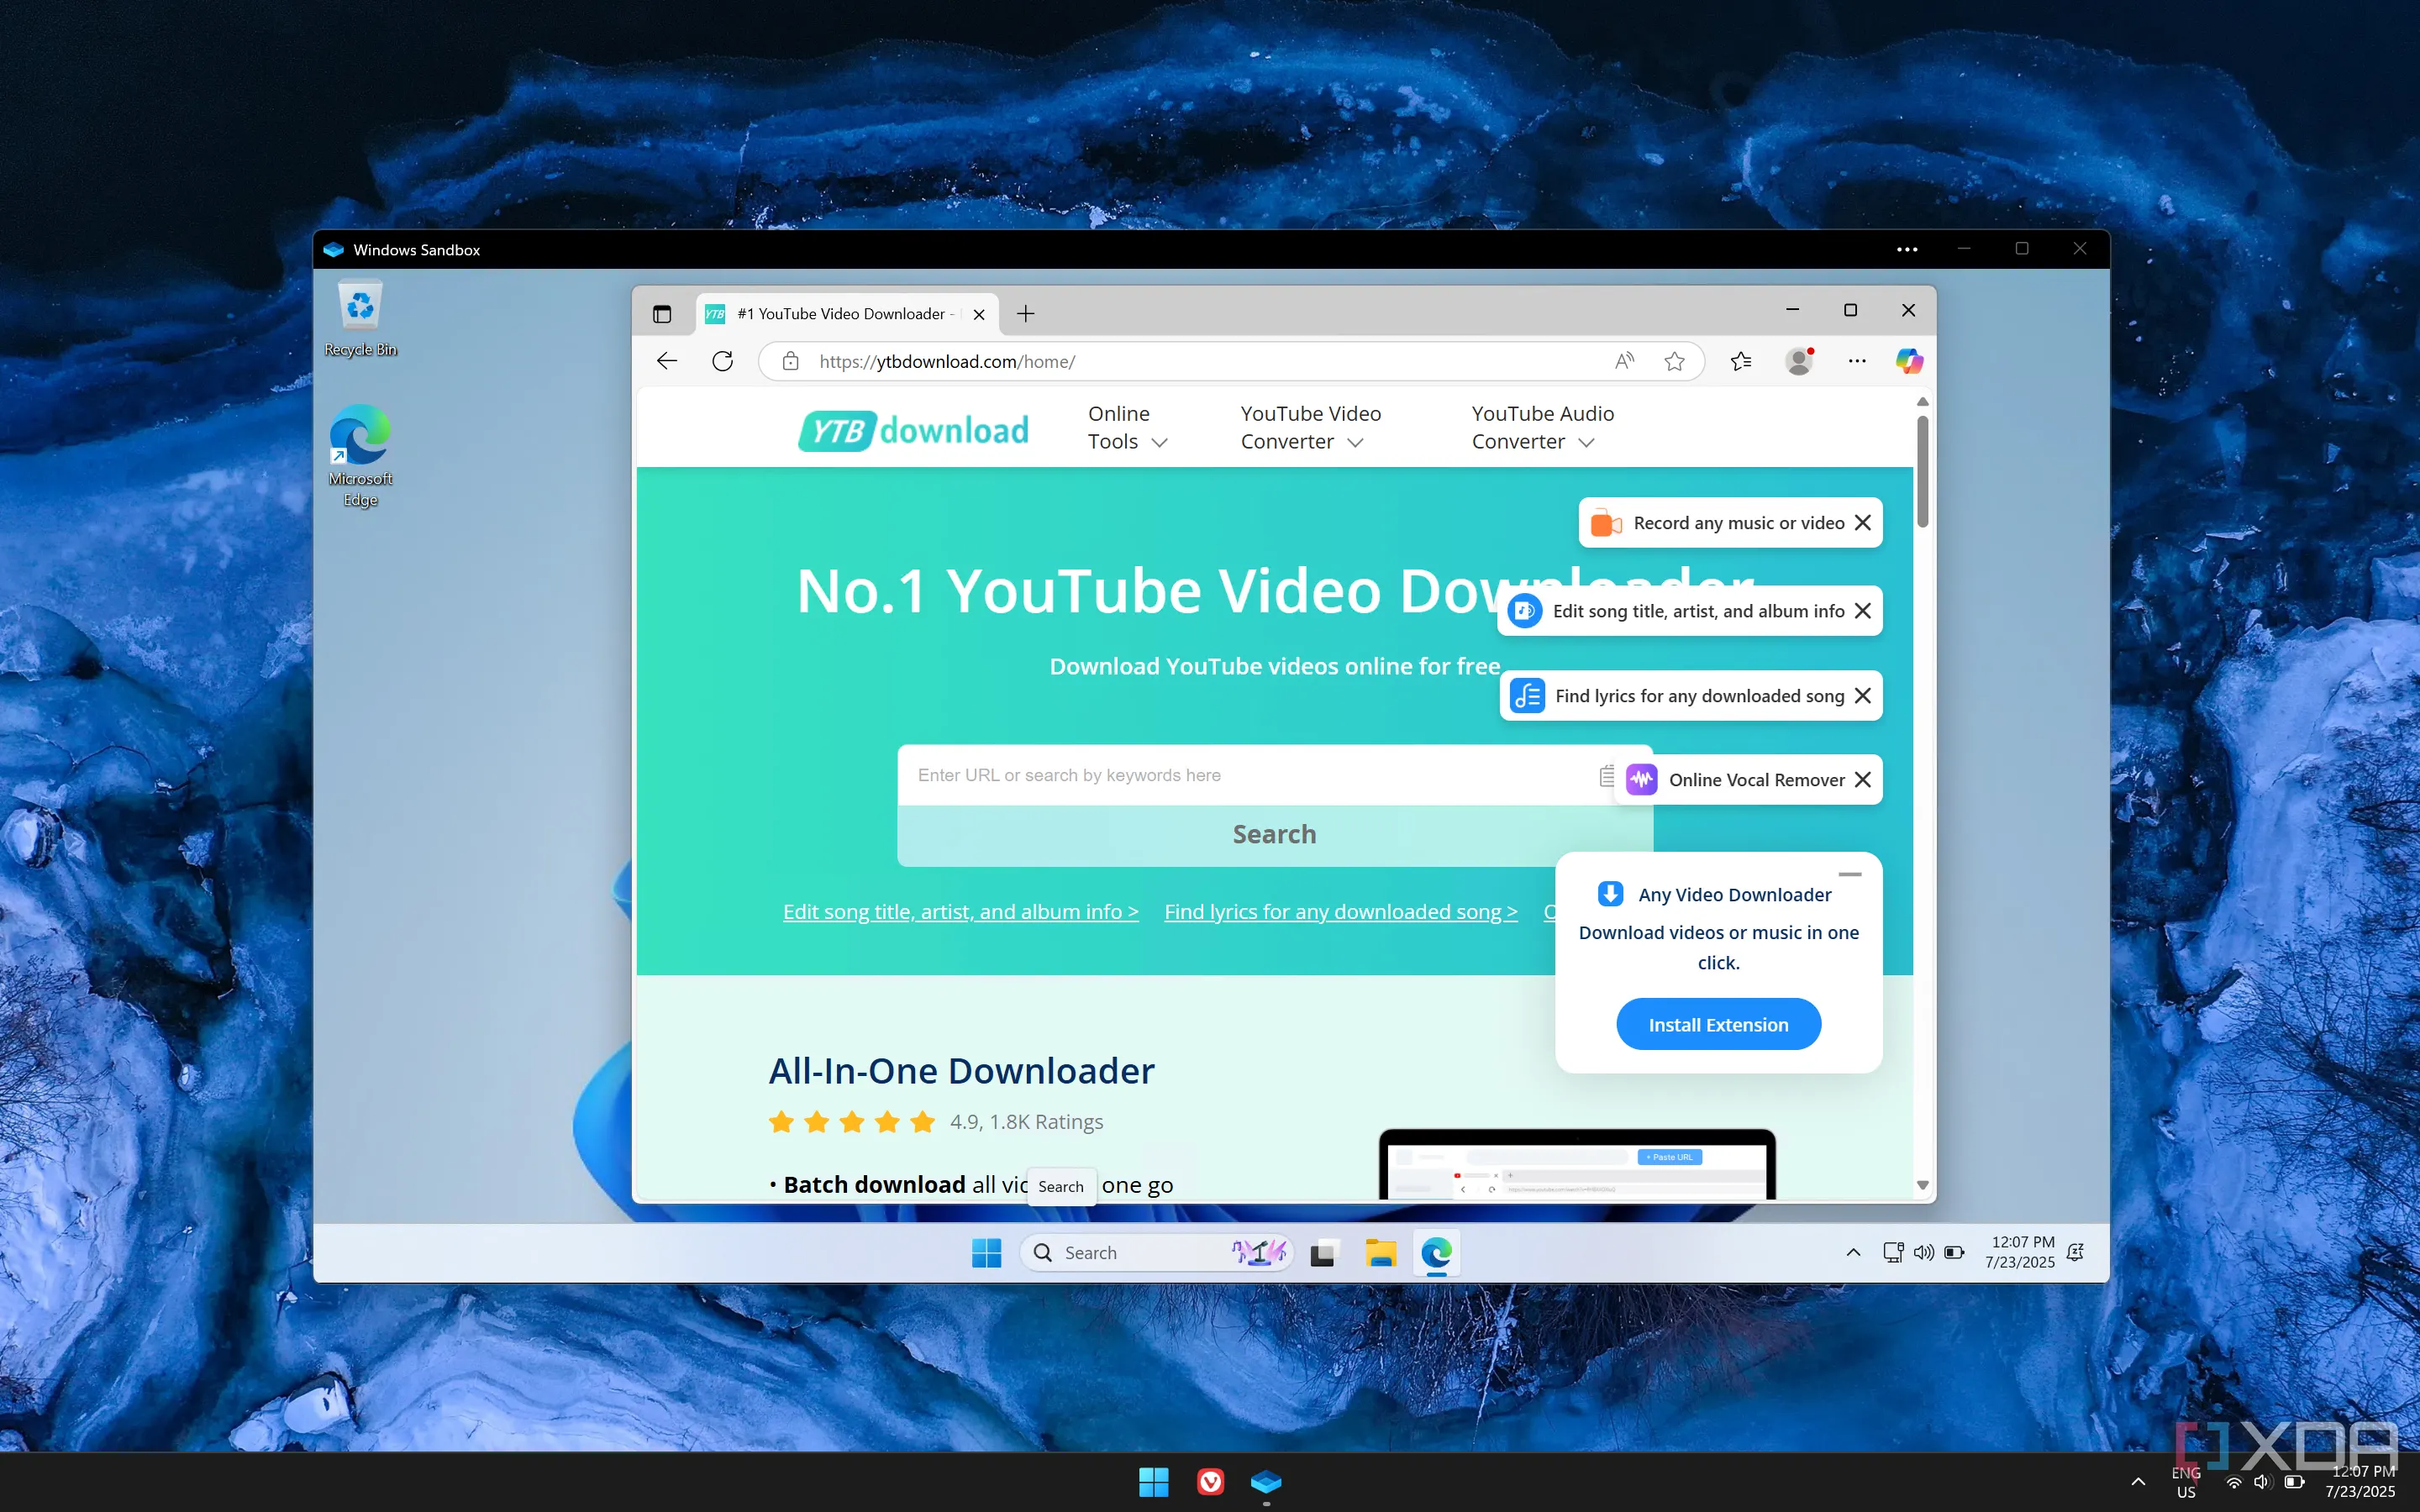Open the Sandbox Start menu icon
Image resolution: width=2420 pixels, height=1512 pixels.
[986, 1253]
